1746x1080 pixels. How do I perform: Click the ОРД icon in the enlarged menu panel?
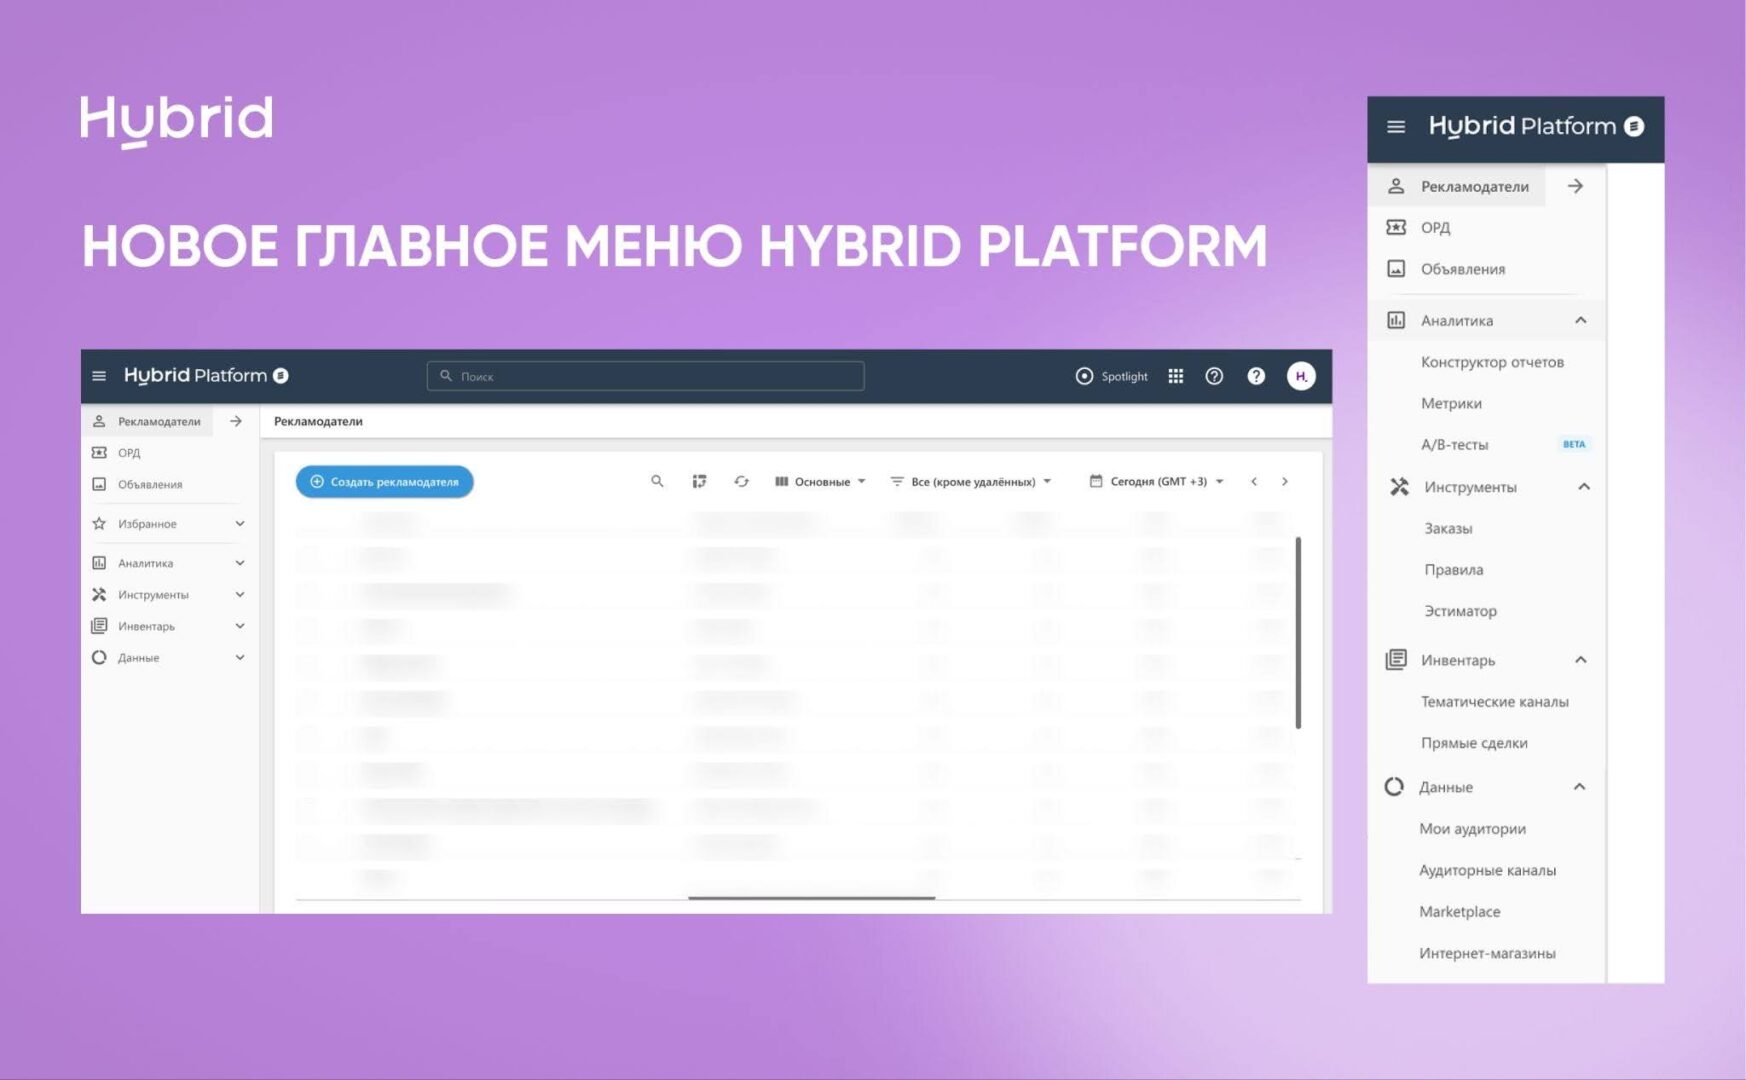(1396, 228)
